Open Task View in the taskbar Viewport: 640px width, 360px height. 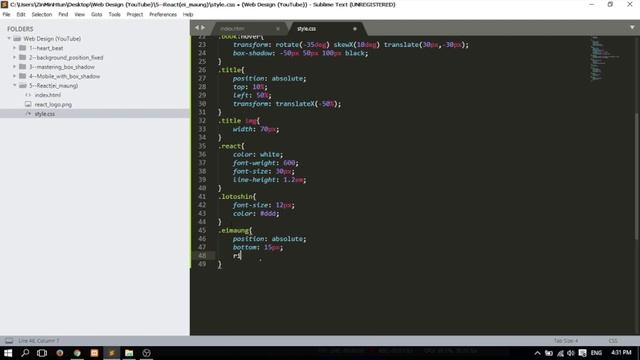point(42,353)
